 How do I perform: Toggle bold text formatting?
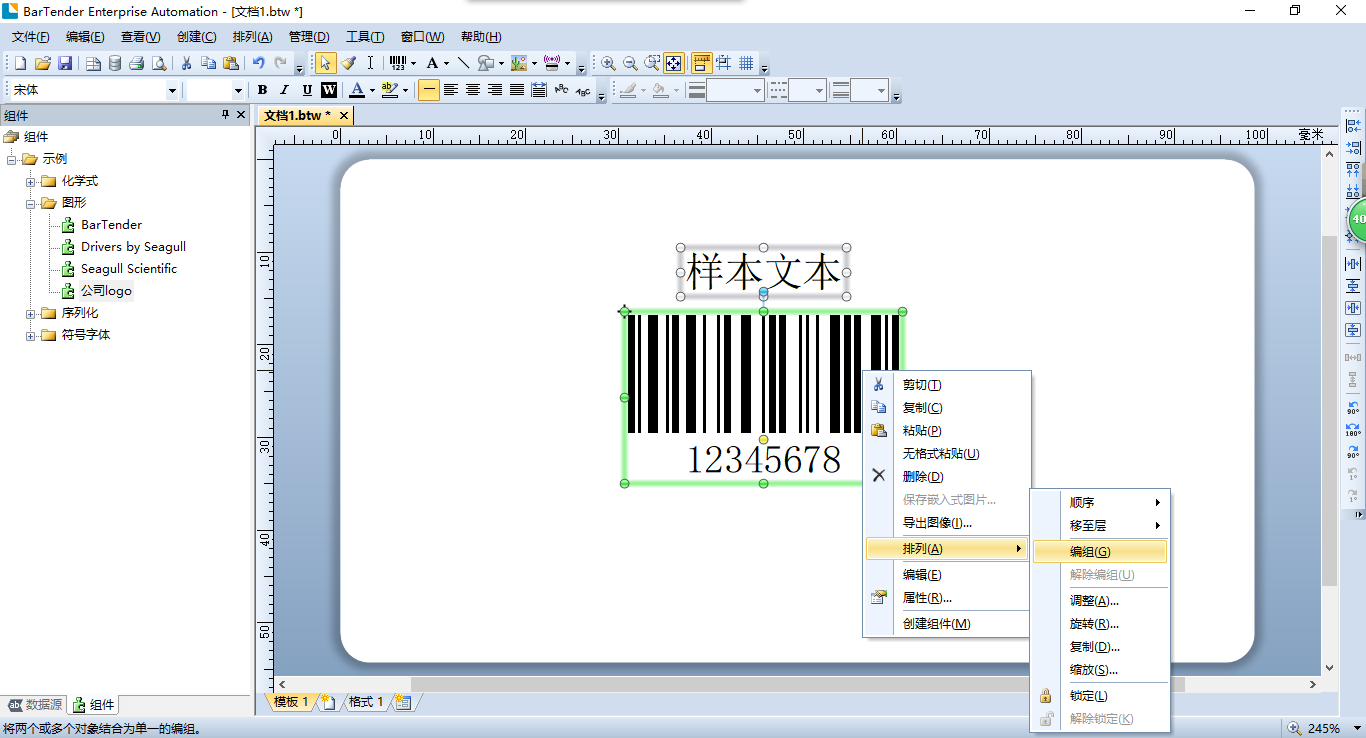click(262, 90)
